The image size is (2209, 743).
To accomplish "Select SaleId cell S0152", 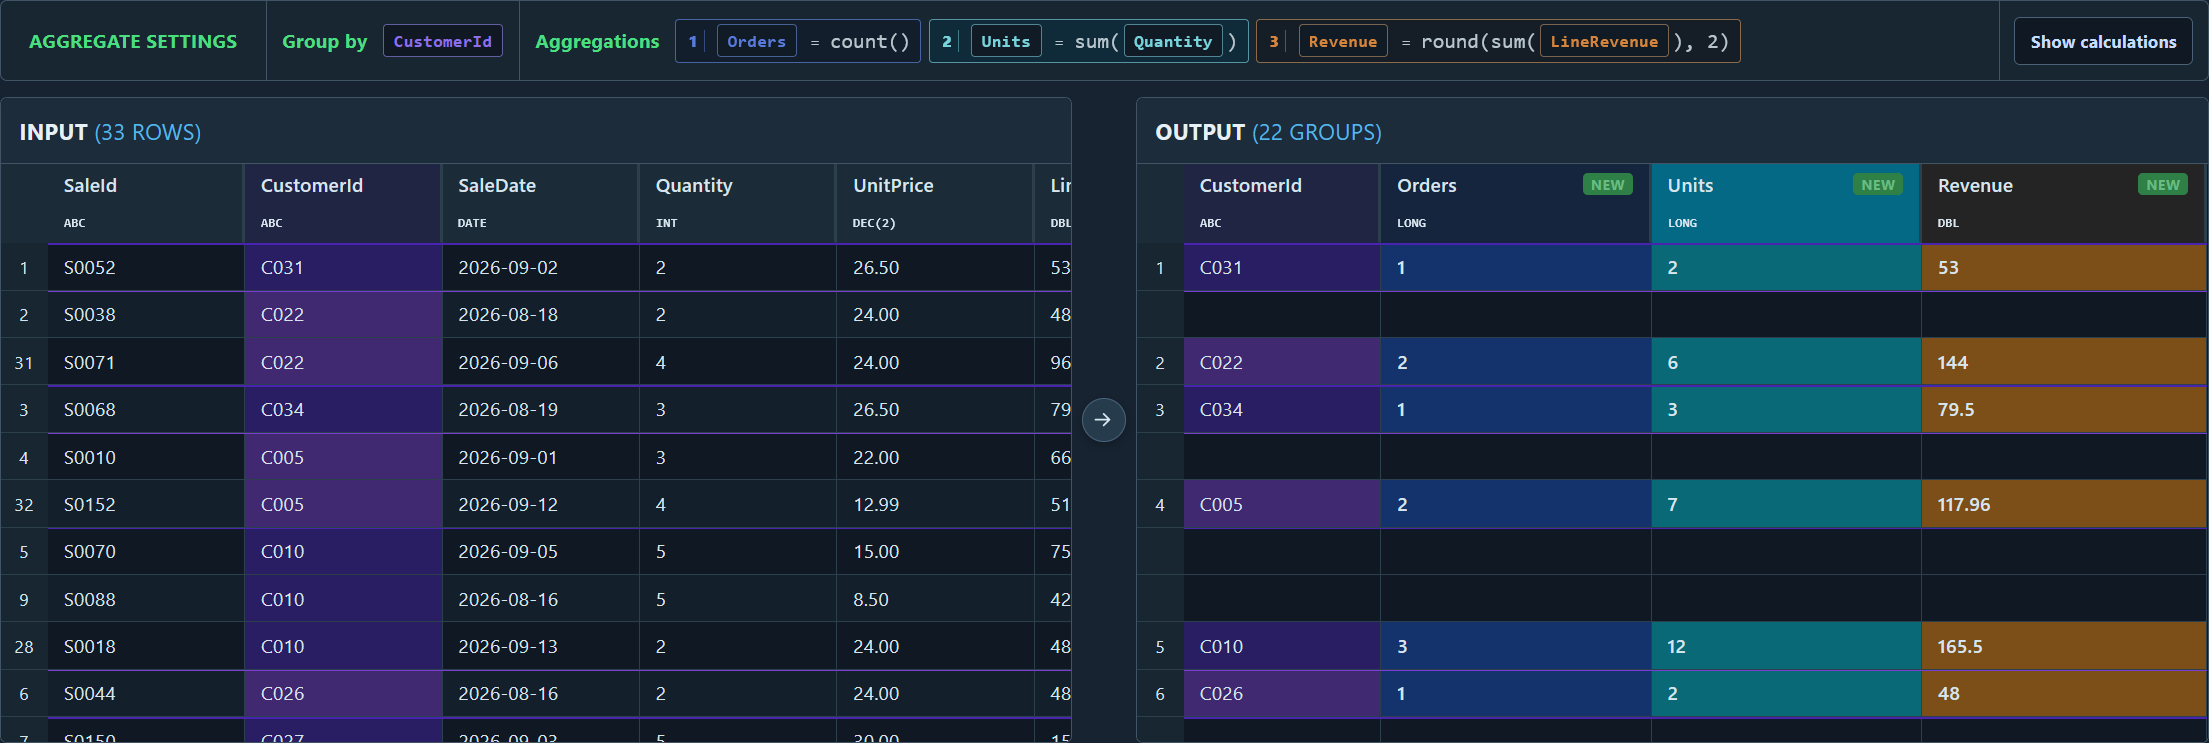I will coord(146,505).
